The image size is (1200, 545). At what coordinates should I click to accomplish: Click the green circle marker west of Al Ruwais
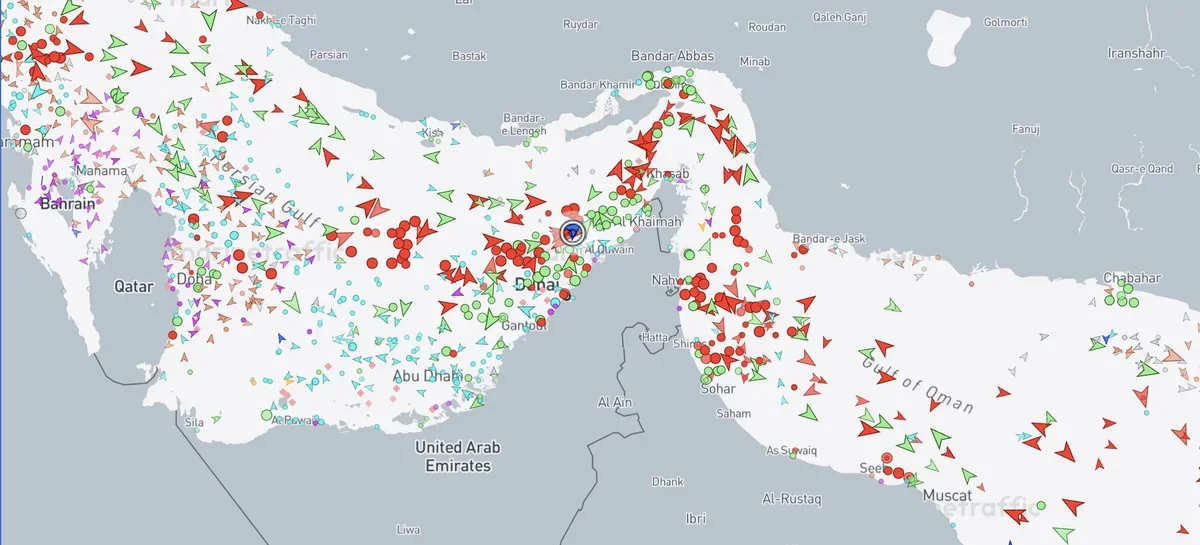click(266, 415)
